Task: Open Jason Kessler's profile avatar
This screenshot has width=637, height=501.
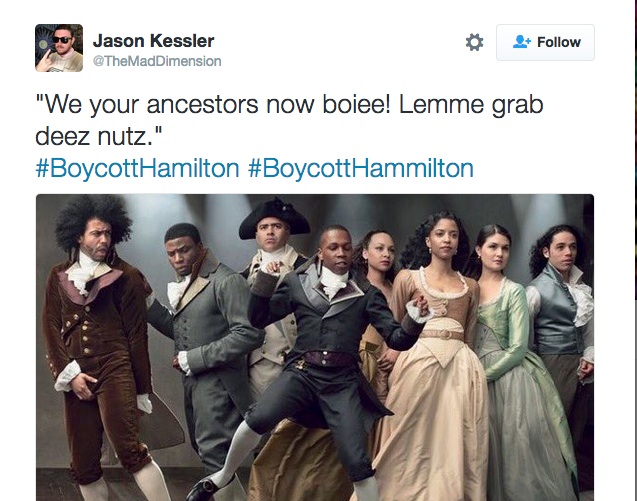Action: coord(59,48)
